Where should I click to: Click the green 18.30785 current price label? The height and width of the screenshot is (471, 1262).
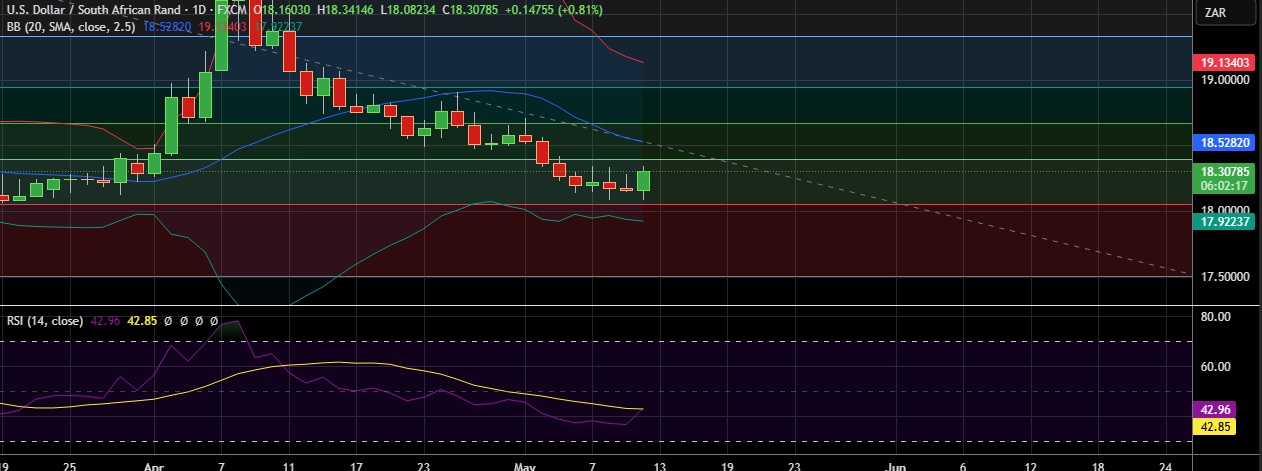1225,171
